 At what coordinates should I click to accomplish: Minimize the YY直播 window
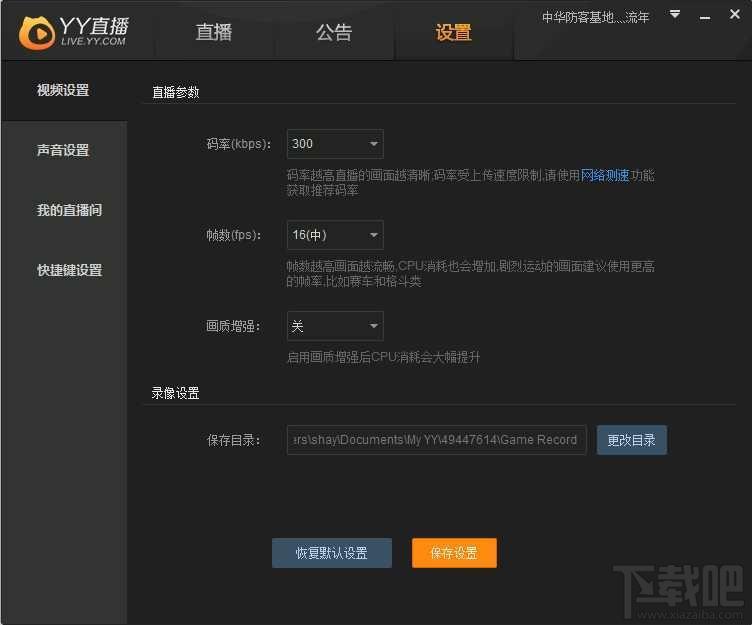pyautogui.click(x=705, y=18)
